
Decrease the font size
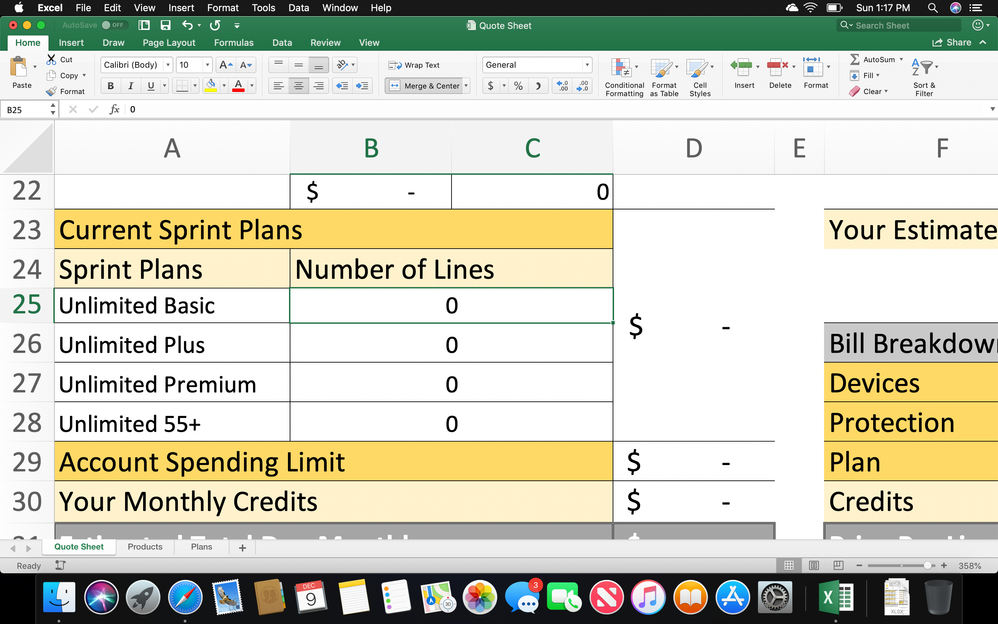click(x=246, y=65)
